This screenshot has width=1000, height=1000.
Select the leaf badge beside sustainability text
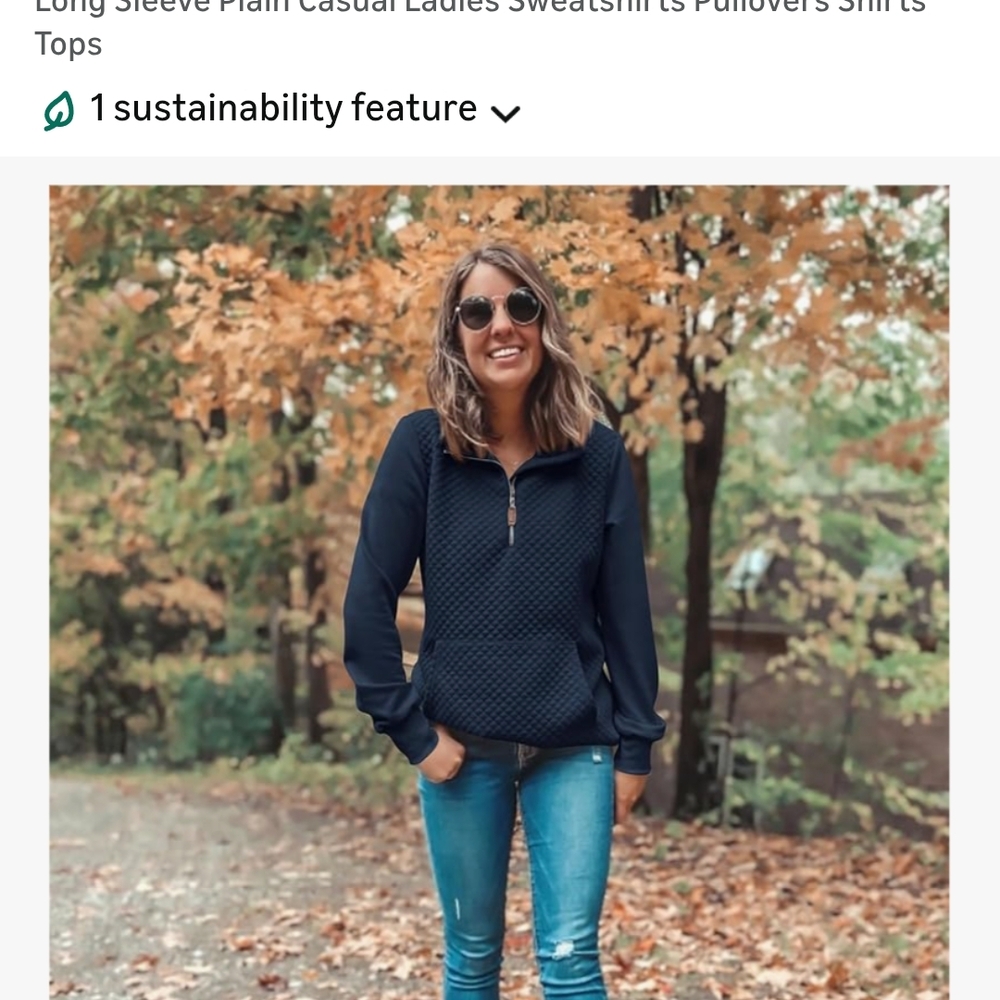pos(58,108)
